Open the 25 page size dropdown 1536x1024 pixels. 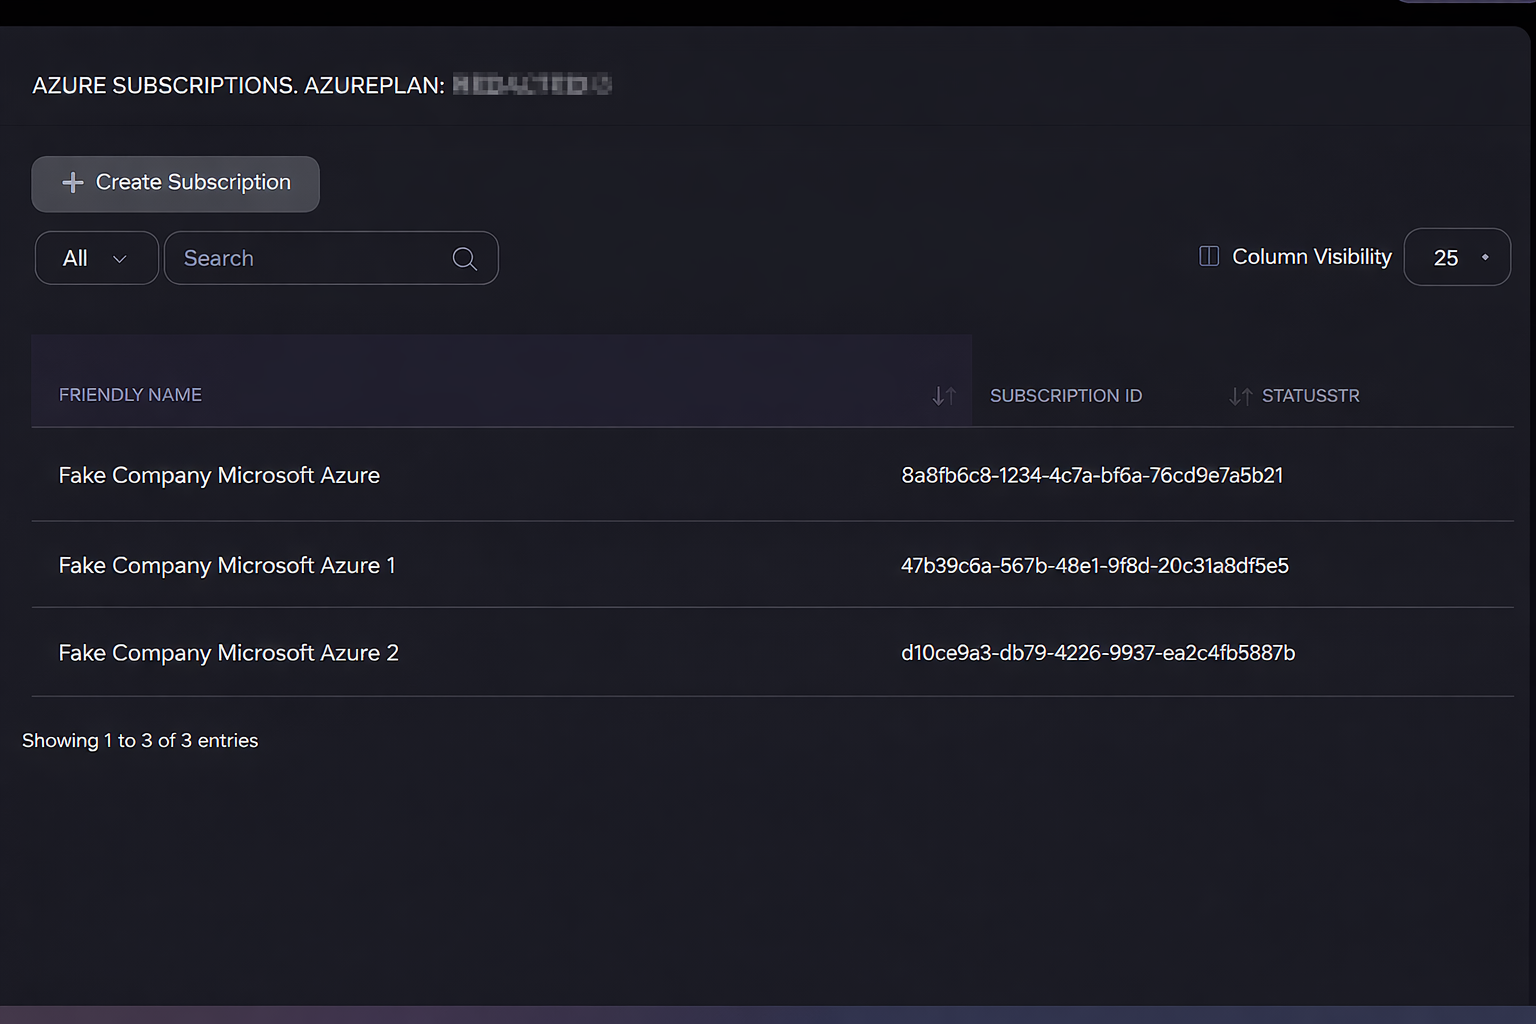pyautogui.click(x=1457, y=257)
